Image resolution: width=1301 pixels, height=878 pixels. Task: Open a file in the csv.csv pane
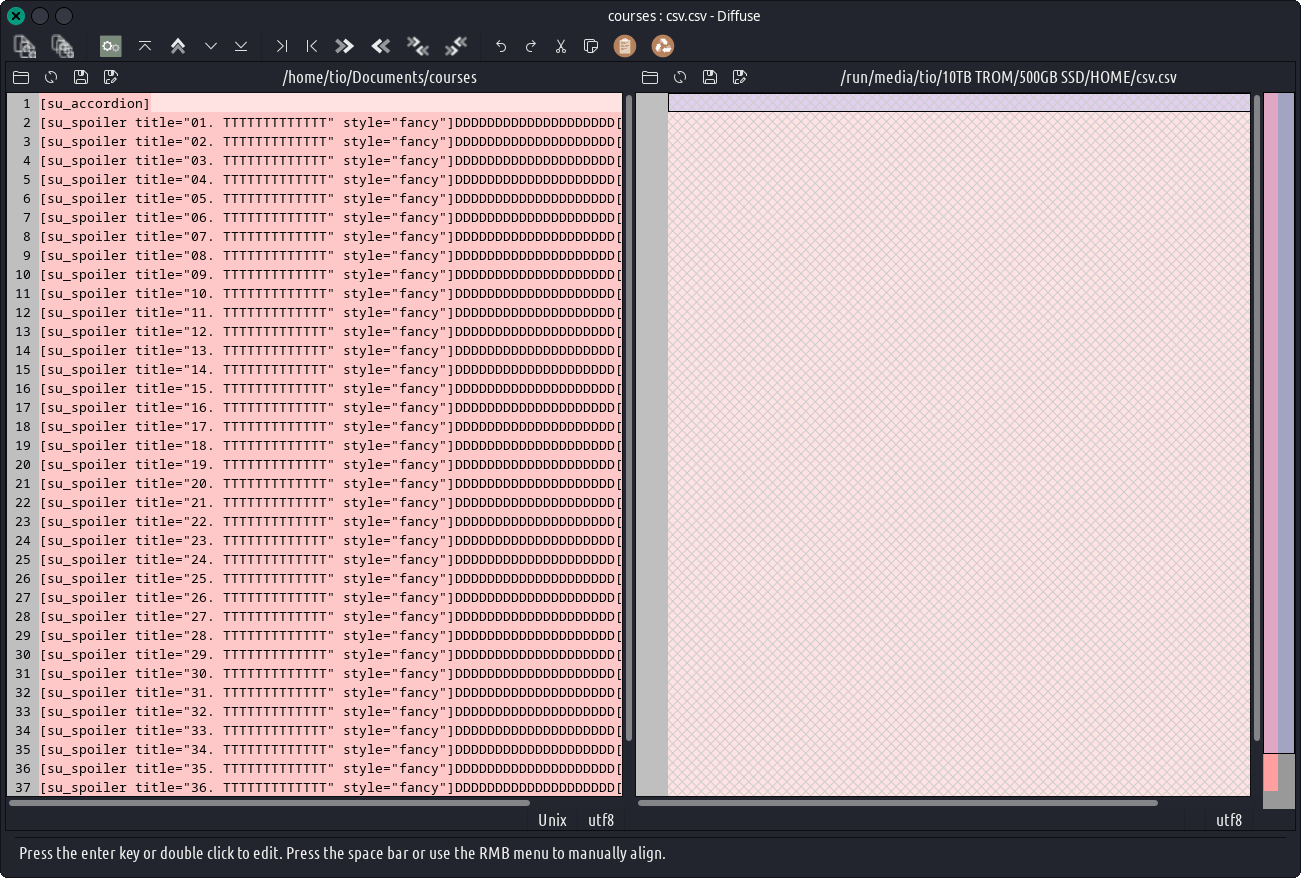pos(650,77)
